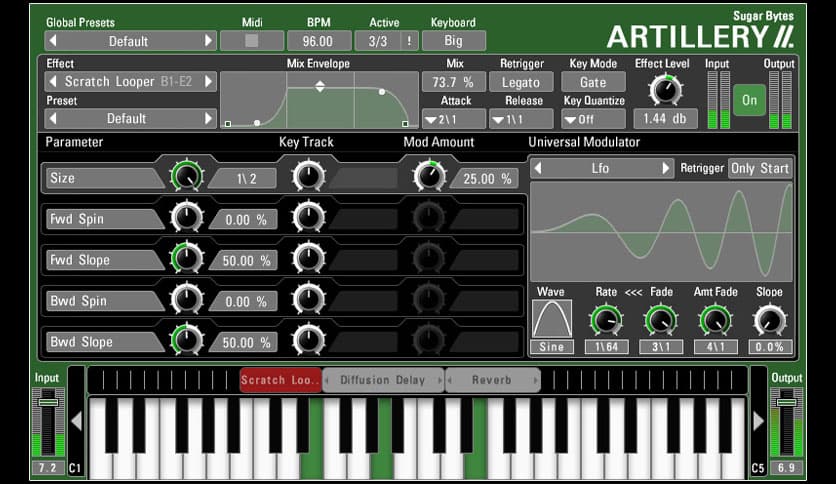Select previous global preset arrow
The height and width of the screenshot is (484, 836).
52,41
